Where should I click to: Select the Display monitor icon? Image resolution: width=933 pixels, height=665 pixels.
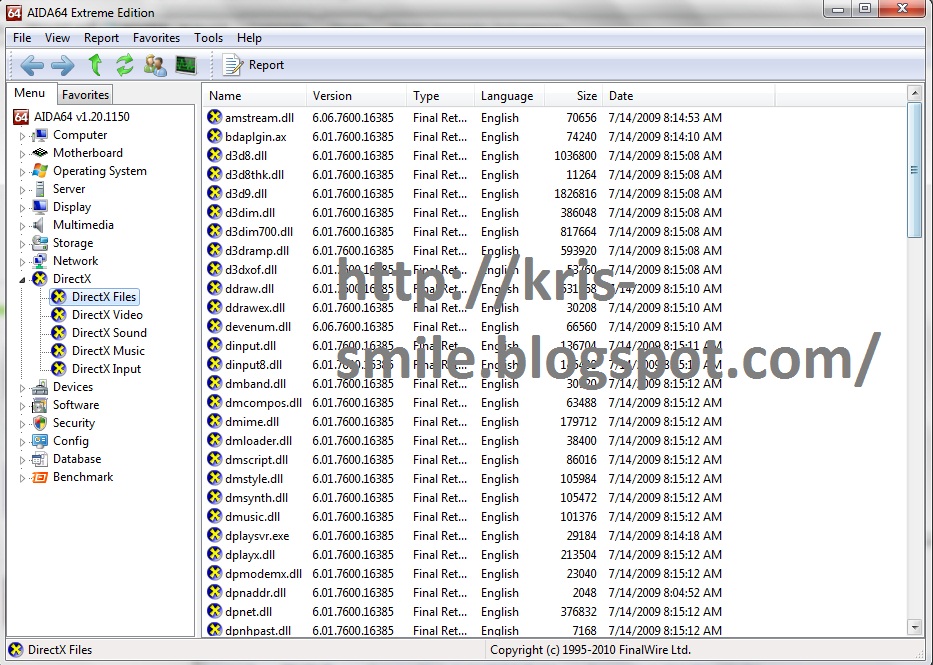click(x=40, y=207)
